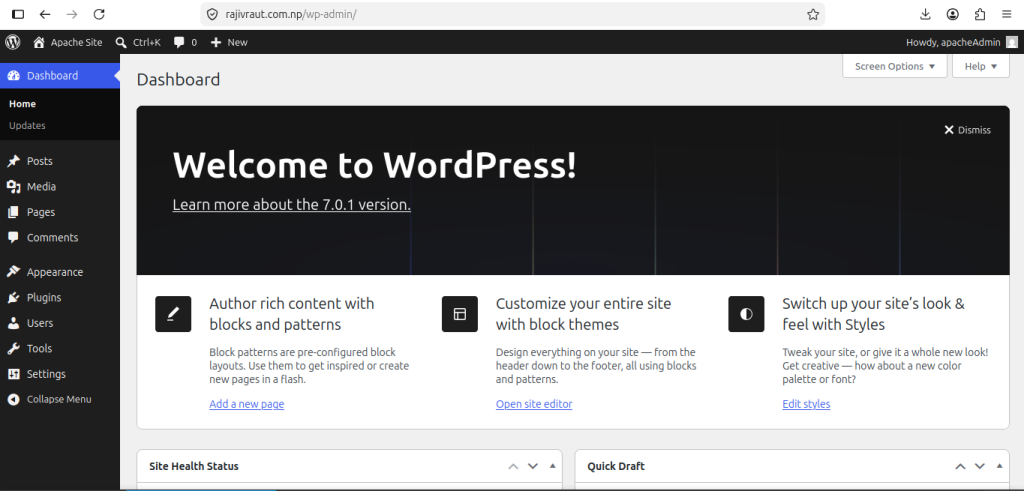The image size is (1024, 491).
Task: Open Learn more about the 7.0.1 version
Action: click(x=291, y=204)
